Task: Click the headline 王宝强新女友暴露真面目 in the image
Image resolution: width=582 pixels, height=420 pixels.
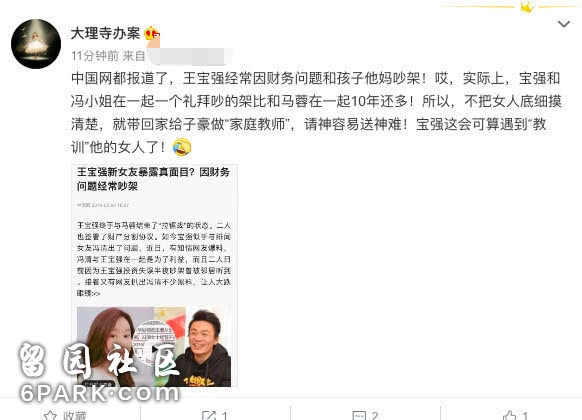Action: pos(136,172)
